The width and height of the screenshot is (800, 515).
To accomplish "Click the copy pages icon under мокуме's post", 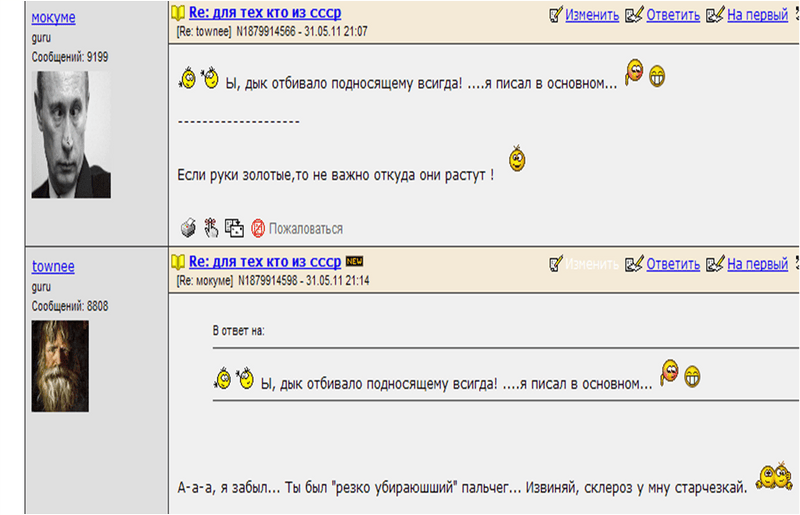I will click(x=234, y=228).
